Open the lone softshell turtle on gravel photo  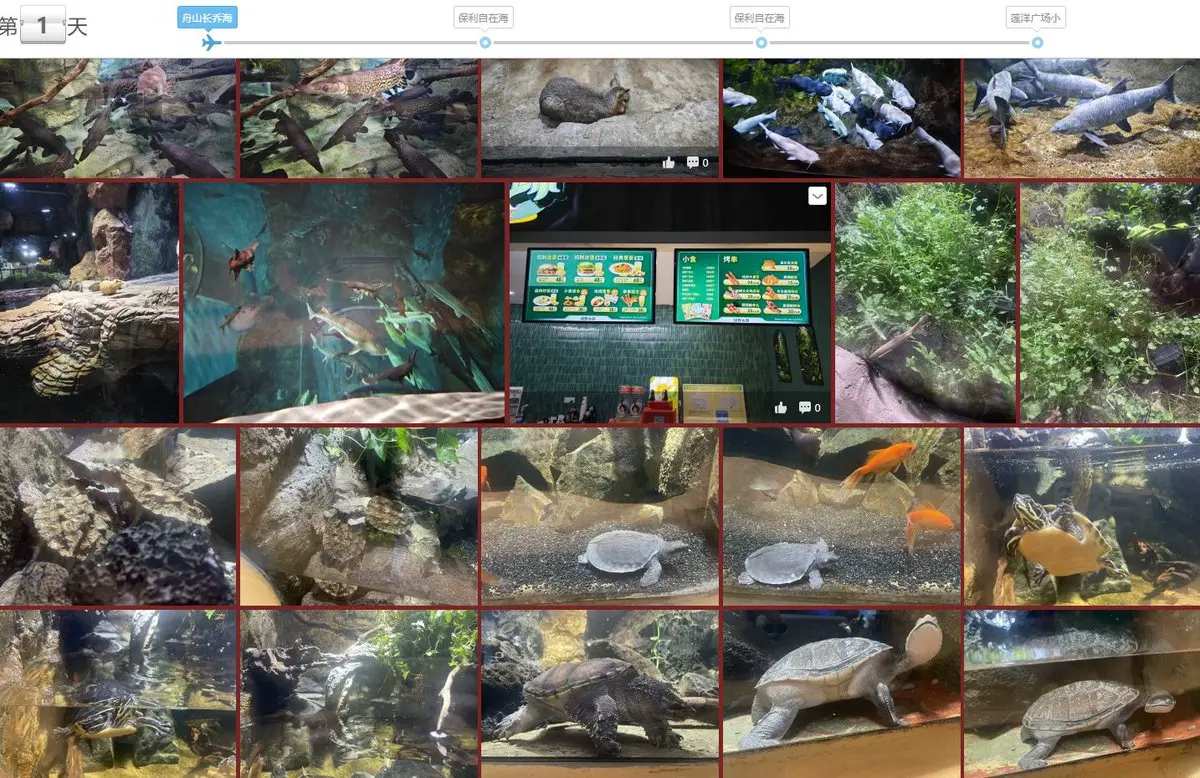click(600, 516)
